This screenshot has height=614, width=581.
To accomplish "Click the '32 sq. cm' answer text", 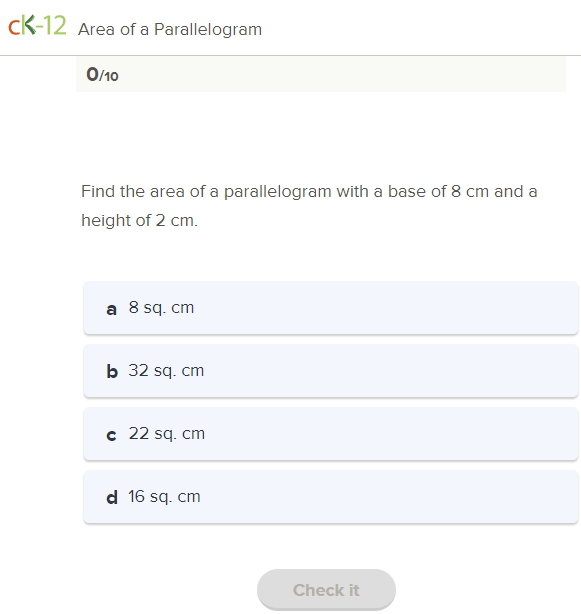I will pos(166,371).
